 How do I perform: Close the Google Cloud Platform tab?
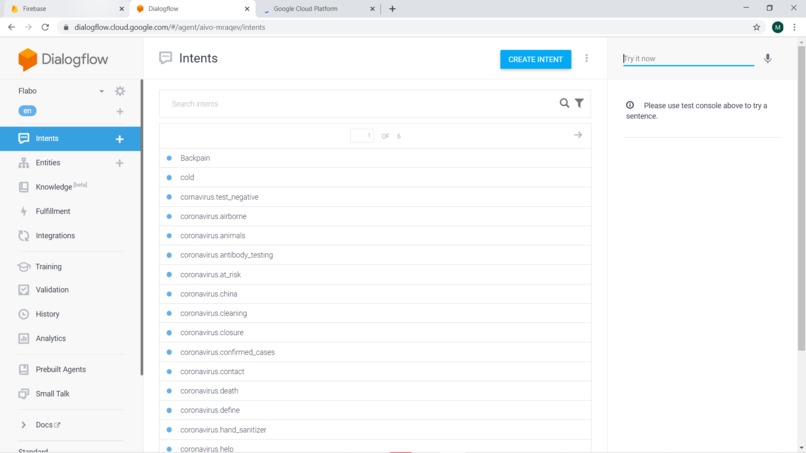pyautogui.click(x=372, y=9)
